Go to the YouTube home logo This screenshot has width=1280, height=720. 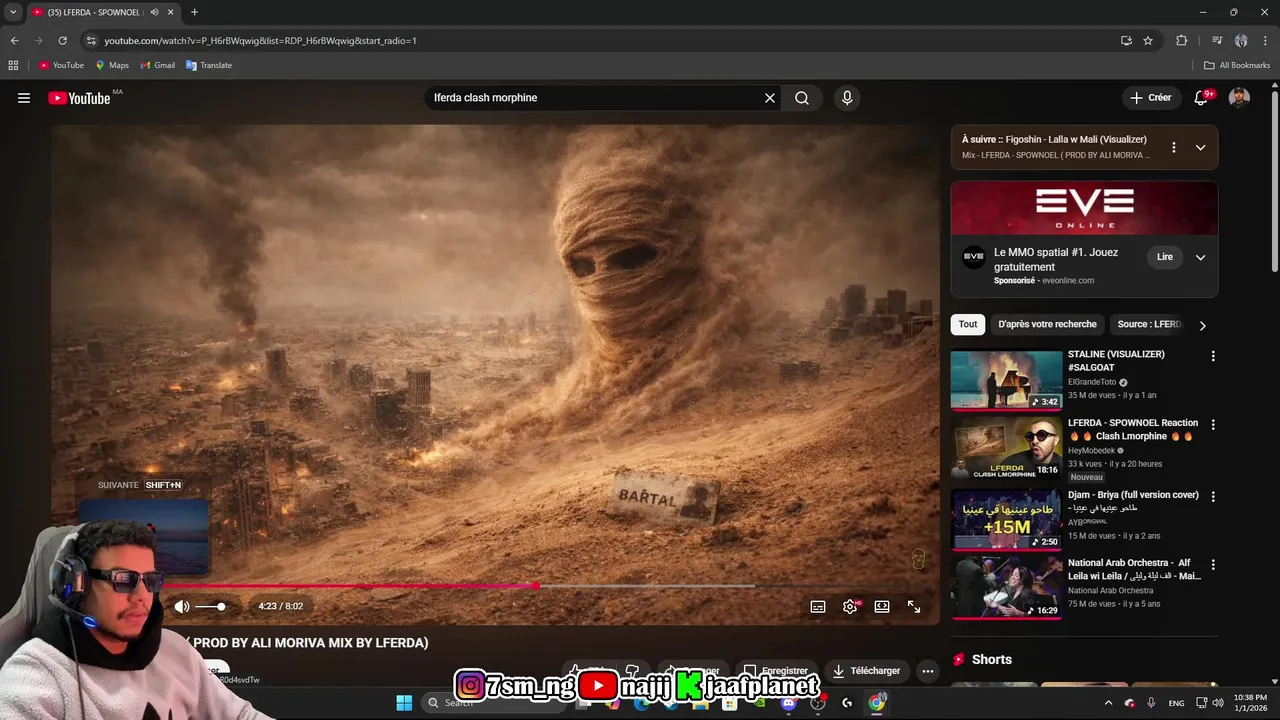pos(79,98)
